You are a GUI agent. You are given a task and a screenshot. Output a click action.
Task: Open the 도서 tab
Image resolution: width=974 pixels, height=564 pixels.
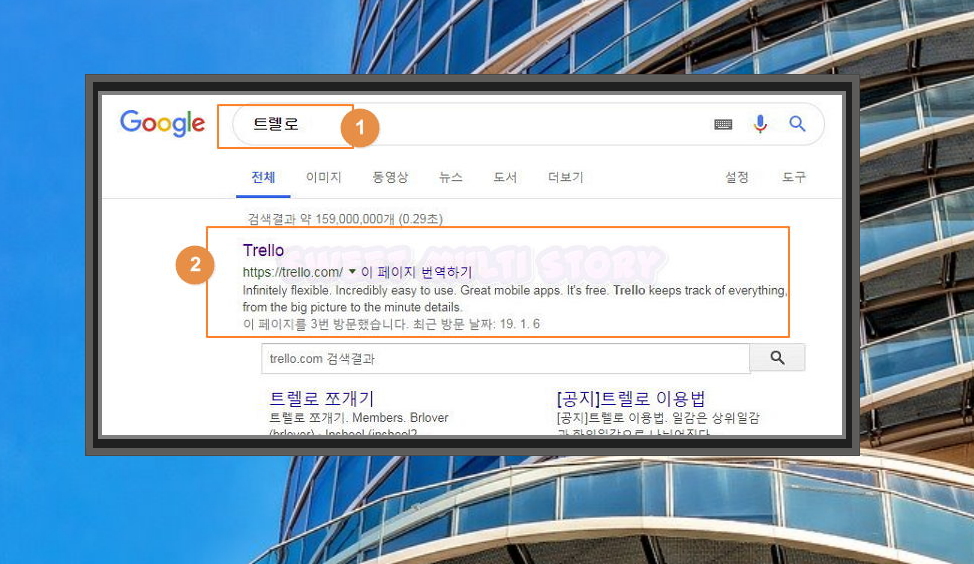(505, 178)
